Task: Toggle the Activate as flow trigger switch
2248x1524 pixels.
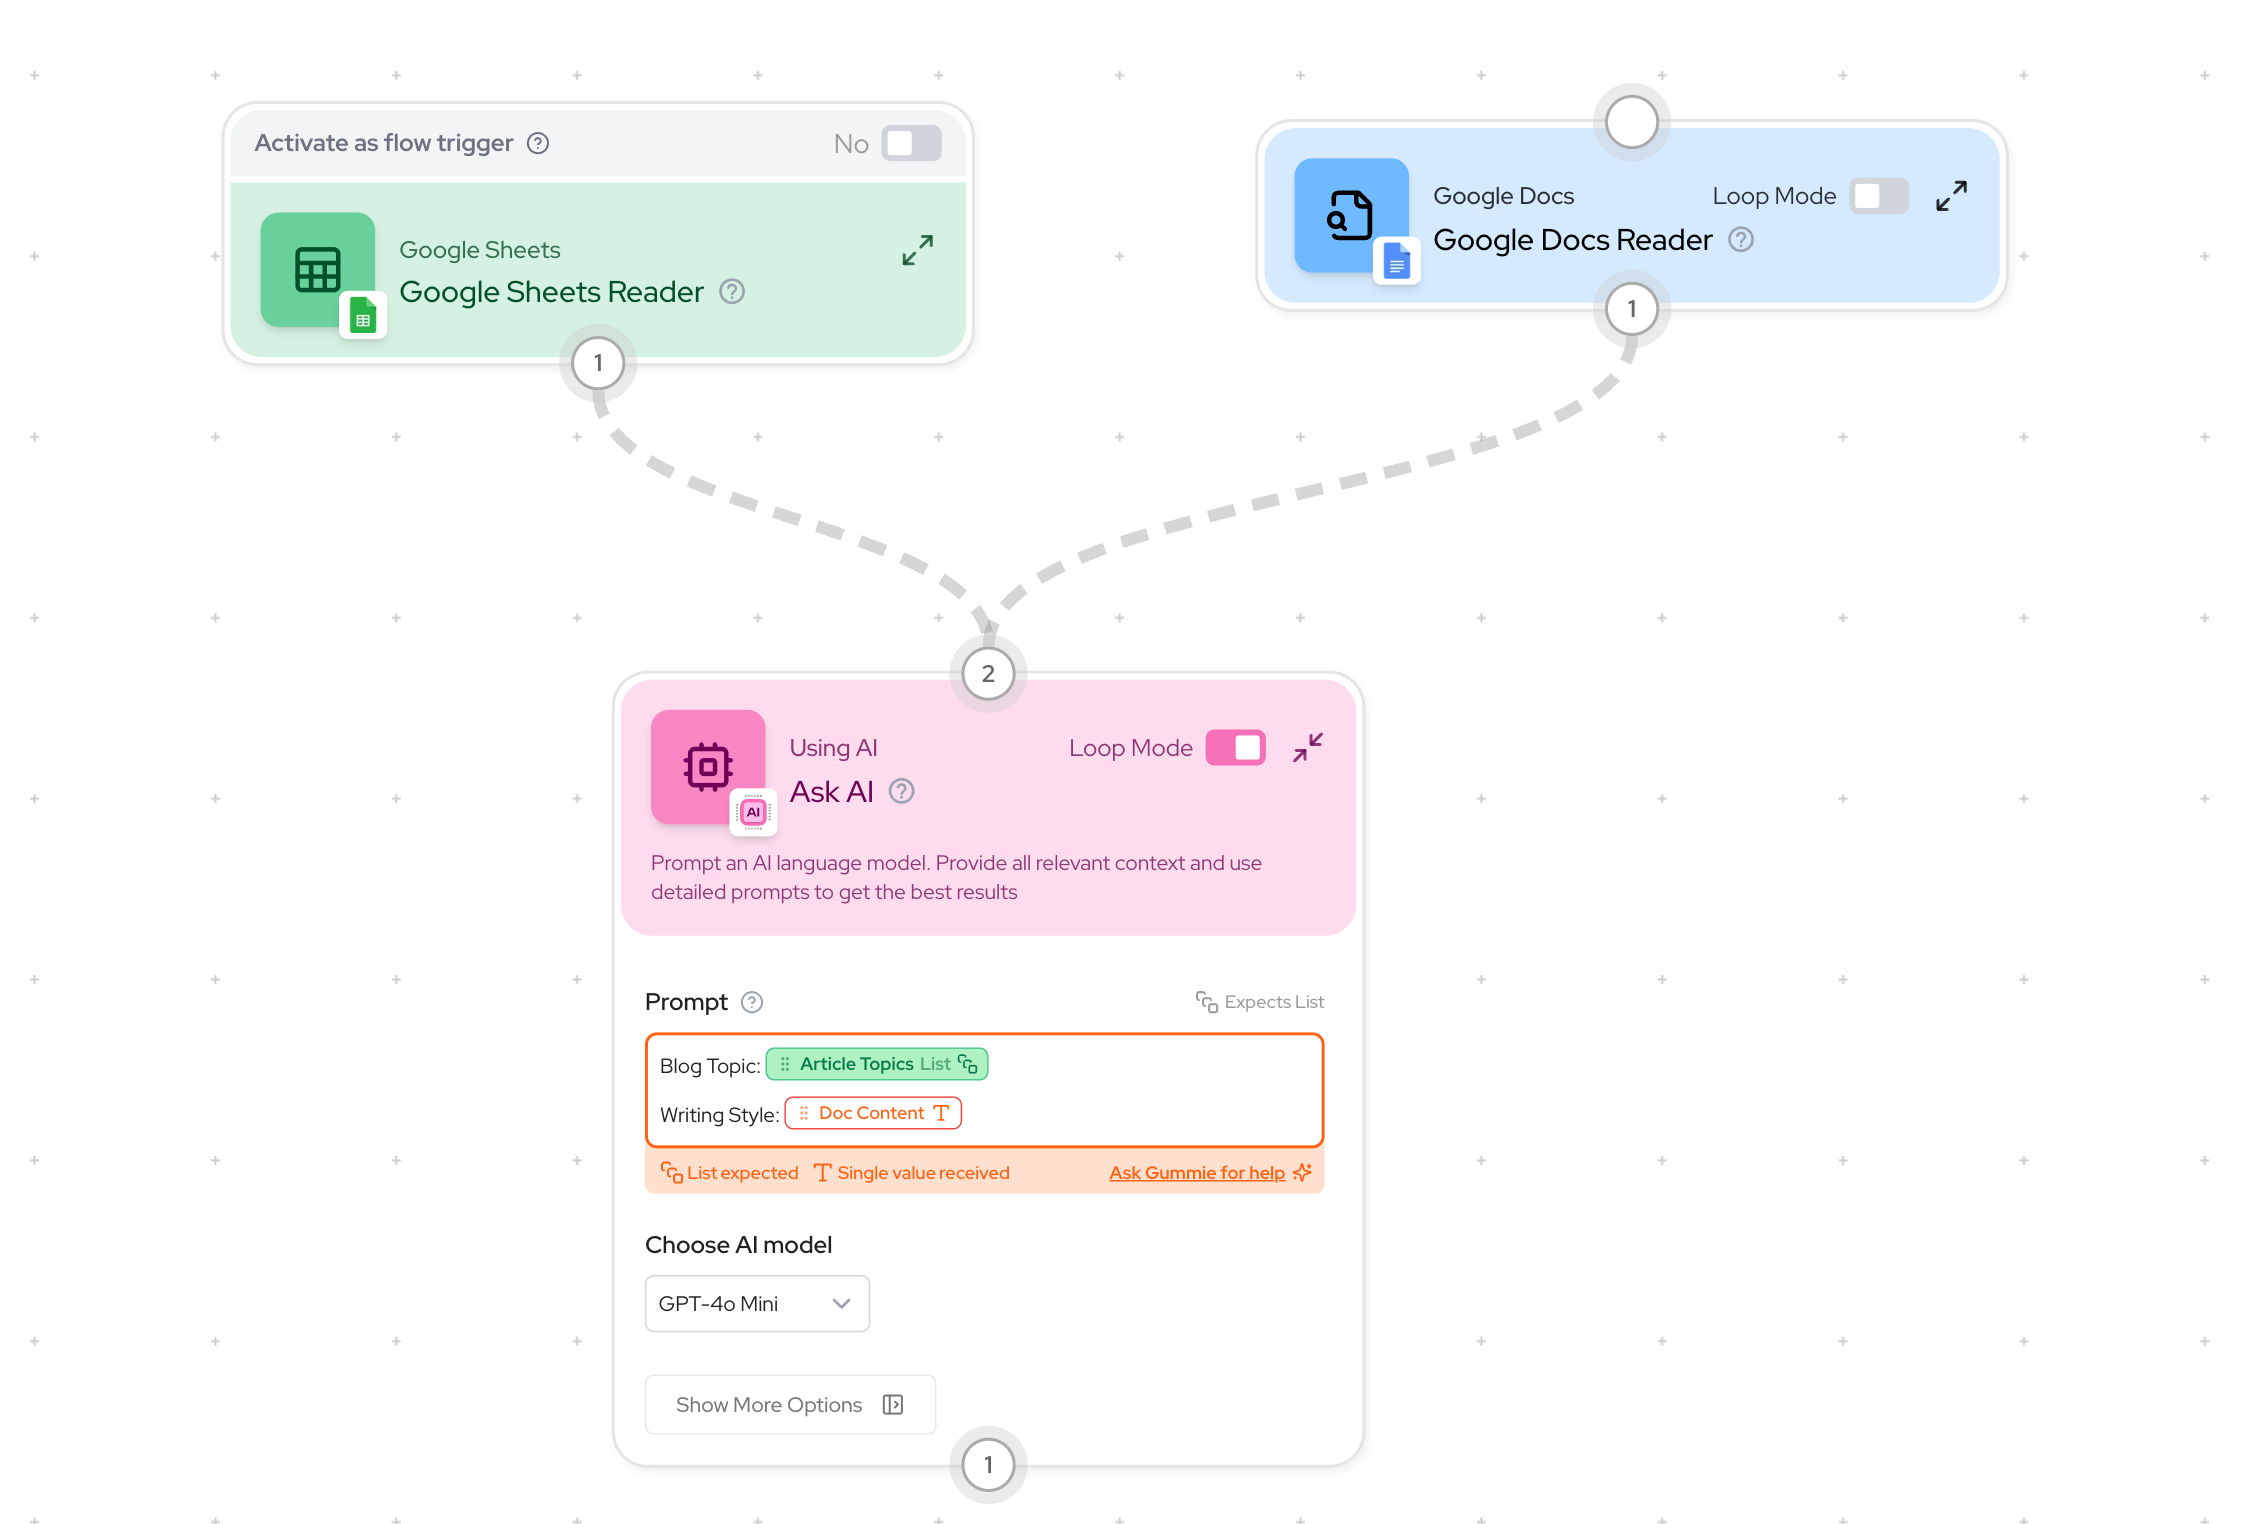Action: pos(911,143)
